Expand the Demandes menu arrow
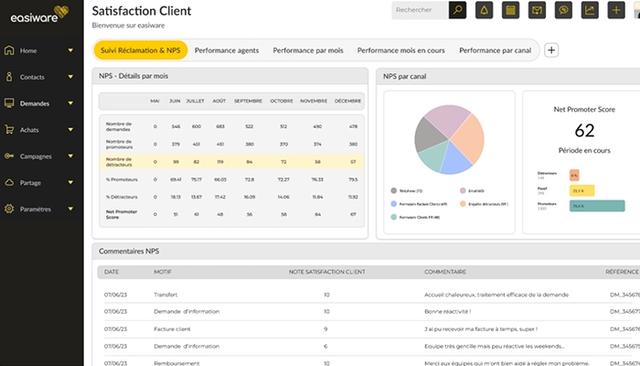 (71, 103)
